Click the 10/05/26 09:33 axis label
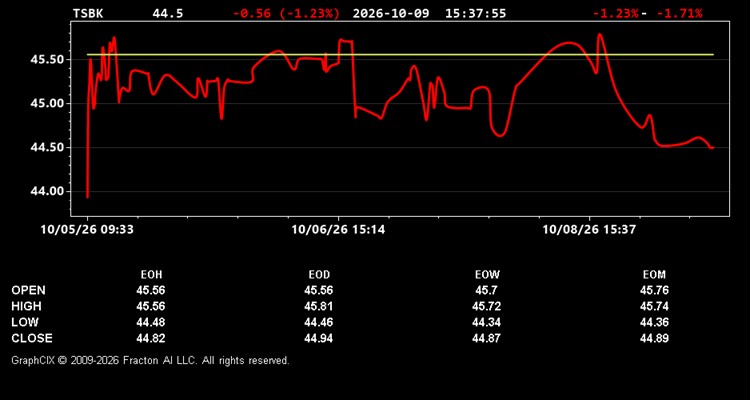The height and width of the screenshot is (400, 750). click(x=87, y=230)
